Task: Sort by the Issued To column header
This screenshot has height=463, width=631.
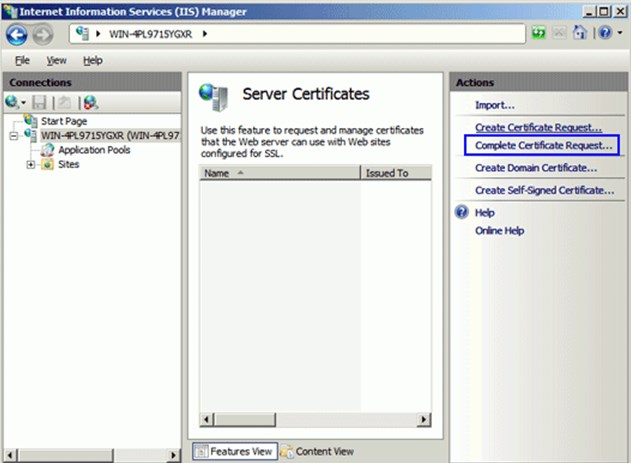Action: [x=396, y=173]
